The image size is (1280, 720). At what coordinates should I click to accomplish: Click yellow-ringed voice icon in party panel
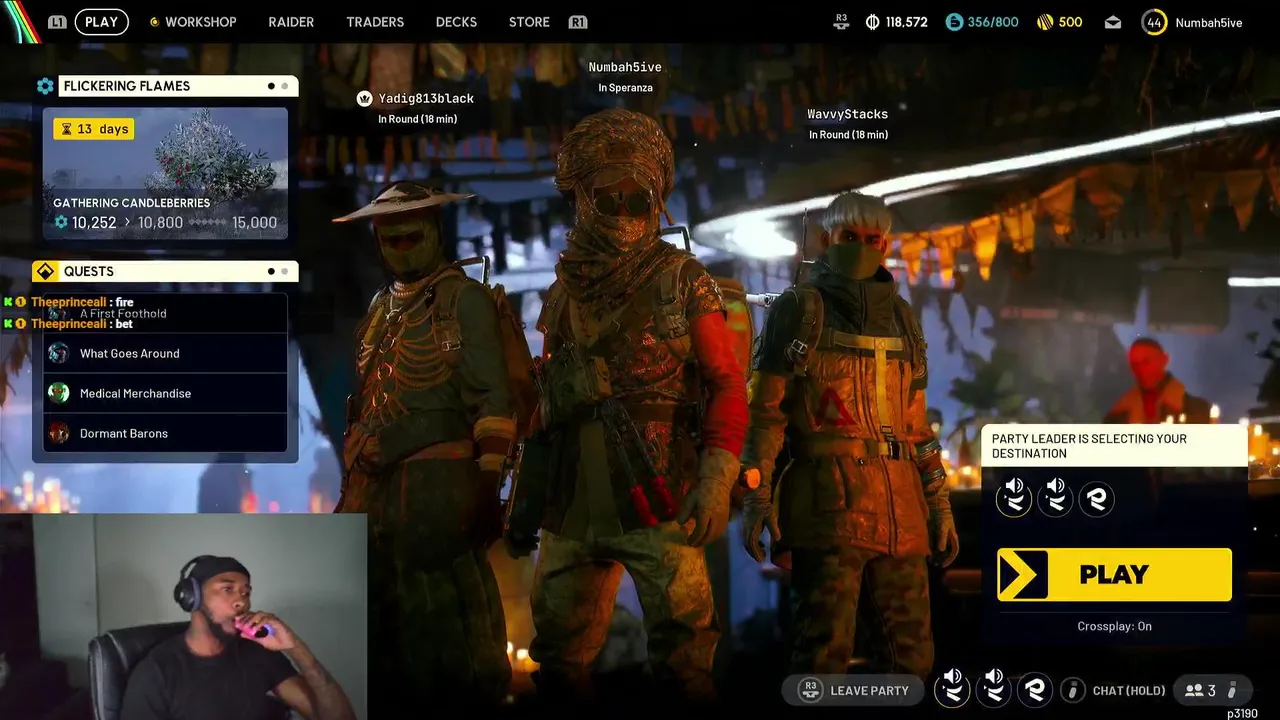pos(1014,497)
